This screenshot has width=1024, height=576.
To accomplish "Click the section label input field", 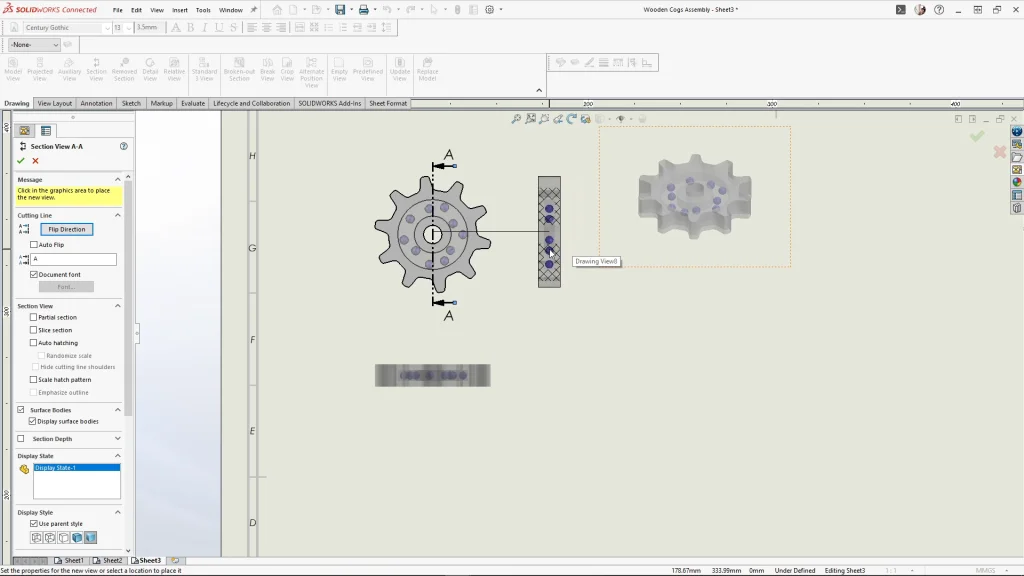I will [75, 259].
